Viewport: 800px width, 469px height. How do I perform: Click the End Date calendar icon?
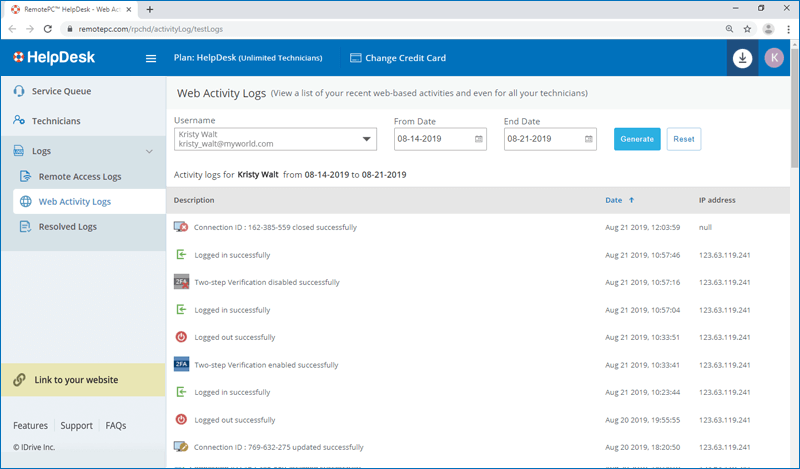coord(589,139)
